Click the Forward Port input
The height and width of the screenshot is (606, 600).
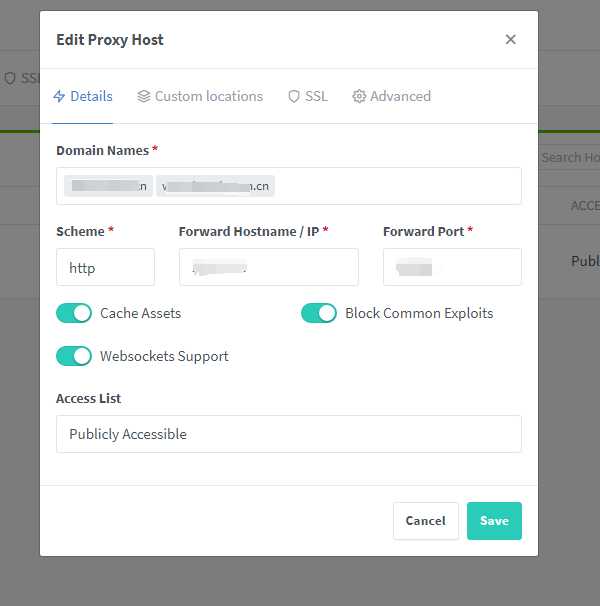click(452, 267)
